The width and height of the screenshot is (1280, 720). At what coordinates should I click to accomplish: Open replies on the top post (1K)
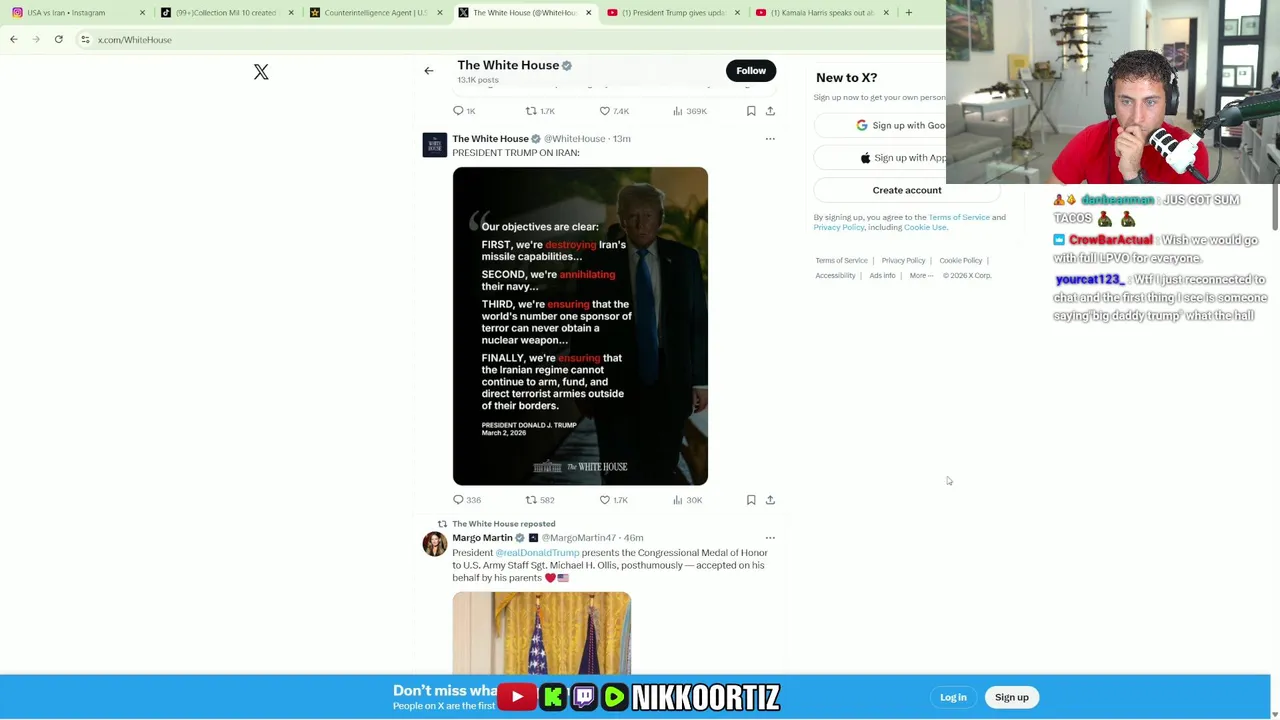(464, 111)
